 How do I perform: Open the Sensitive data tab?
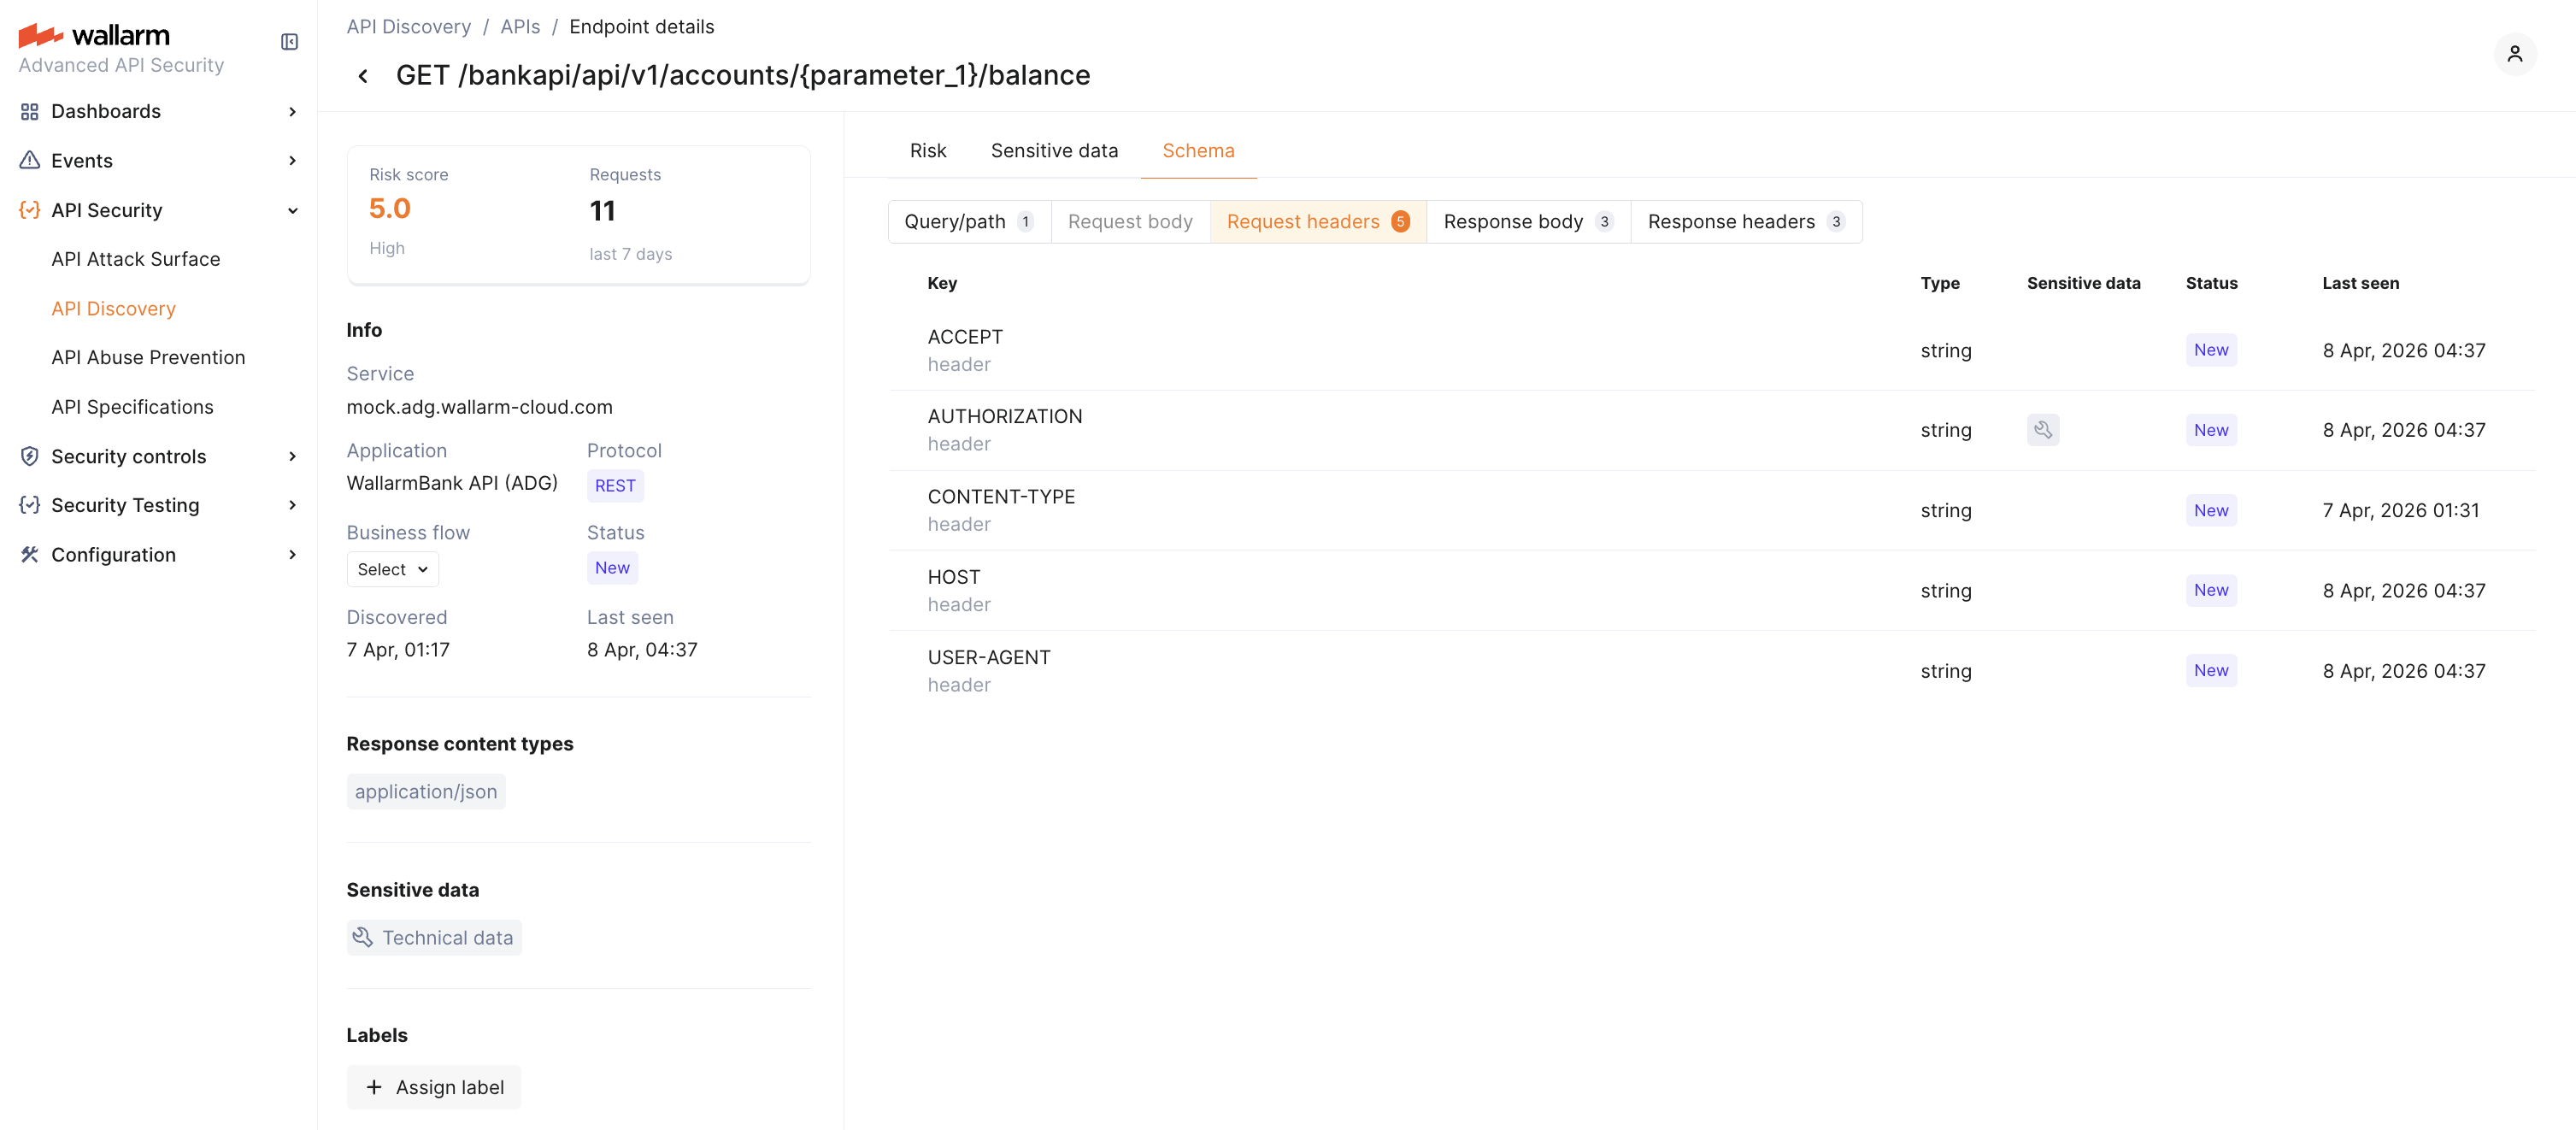(x=1054, y=150)
